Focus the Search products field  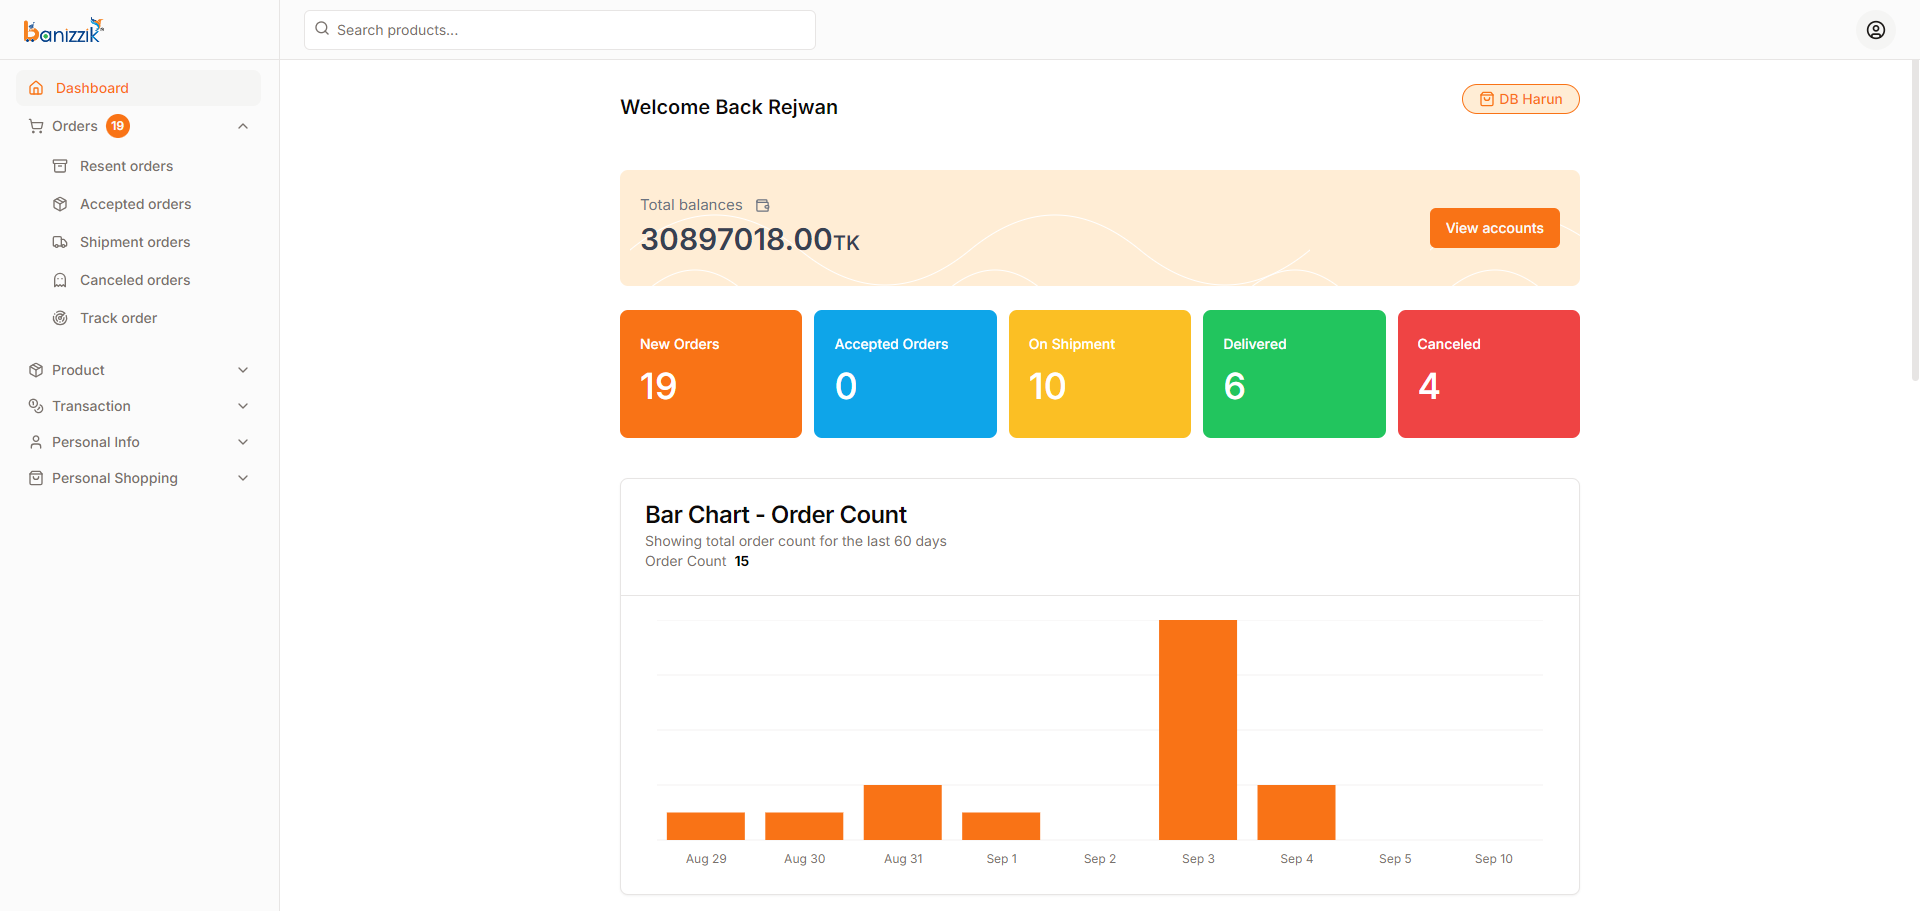560,30
